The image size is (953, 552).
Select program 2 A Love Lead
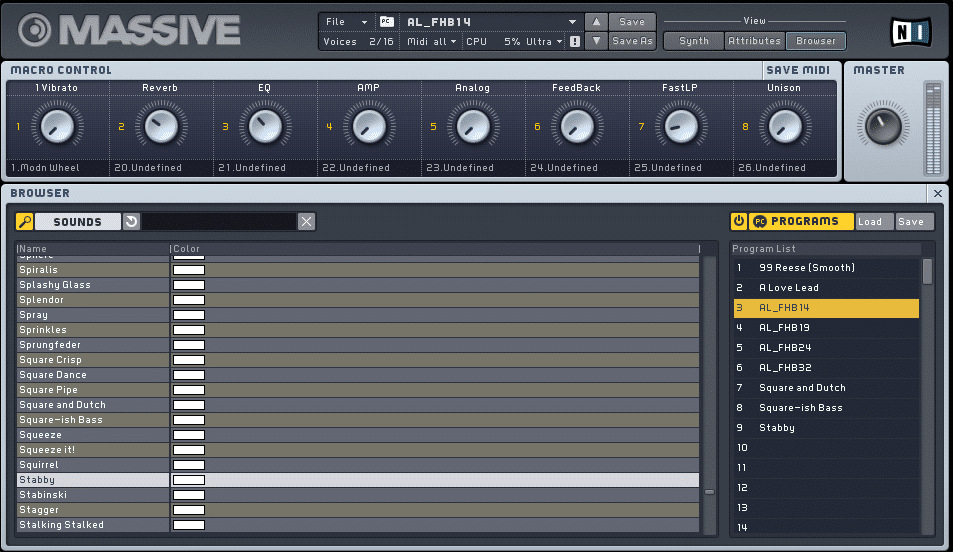pos(826,288)
